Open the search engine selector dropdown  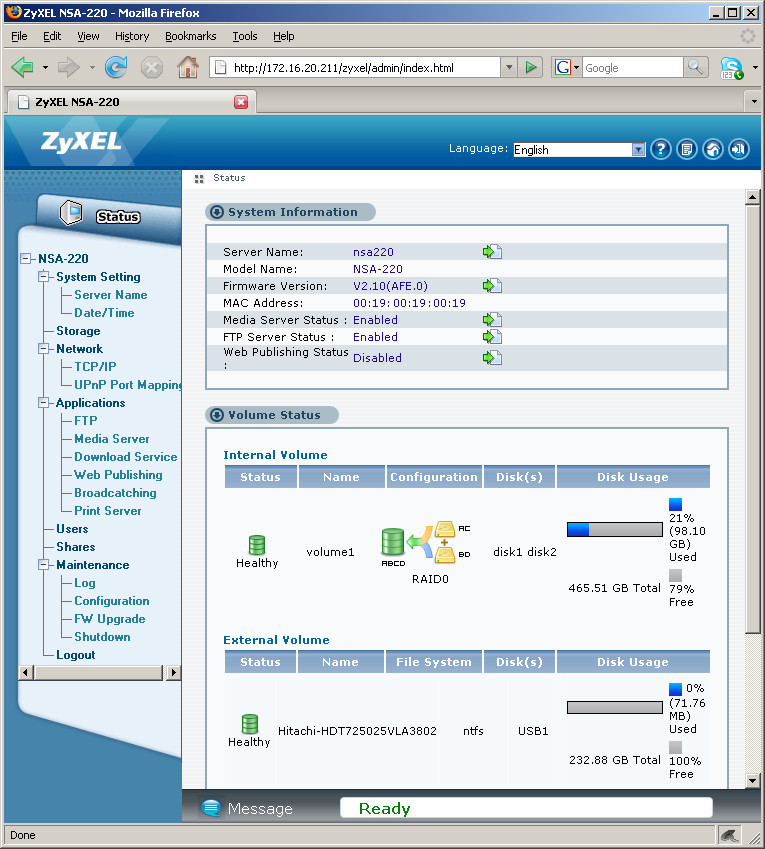[566, 68]
